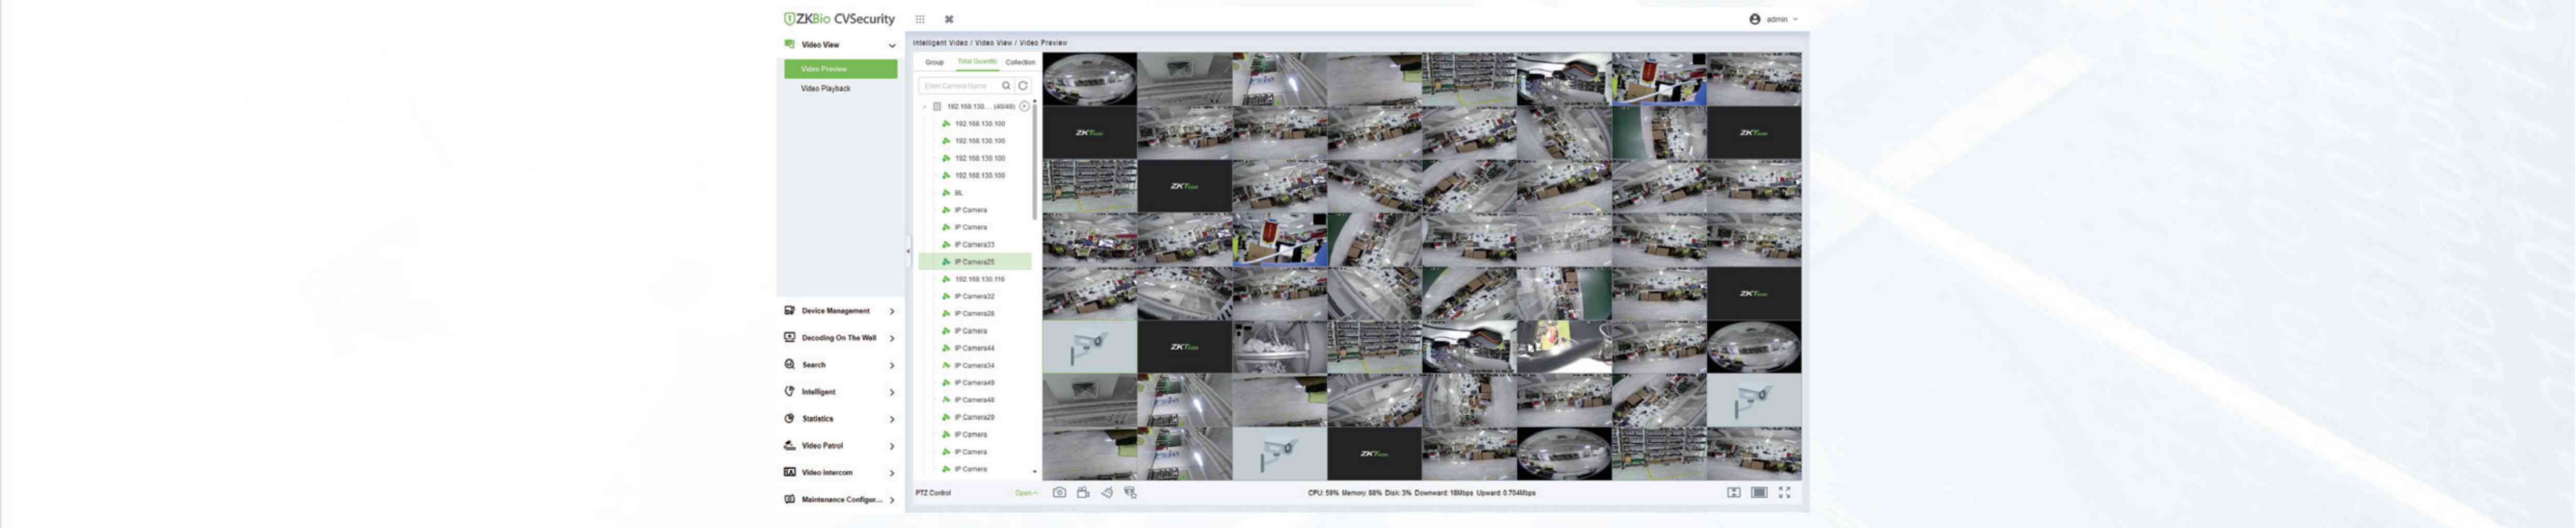Select IP Camera34 in camera list
Image resolution: width=2576 pixels, height=528 pixels.
click(x=974, y=365)
